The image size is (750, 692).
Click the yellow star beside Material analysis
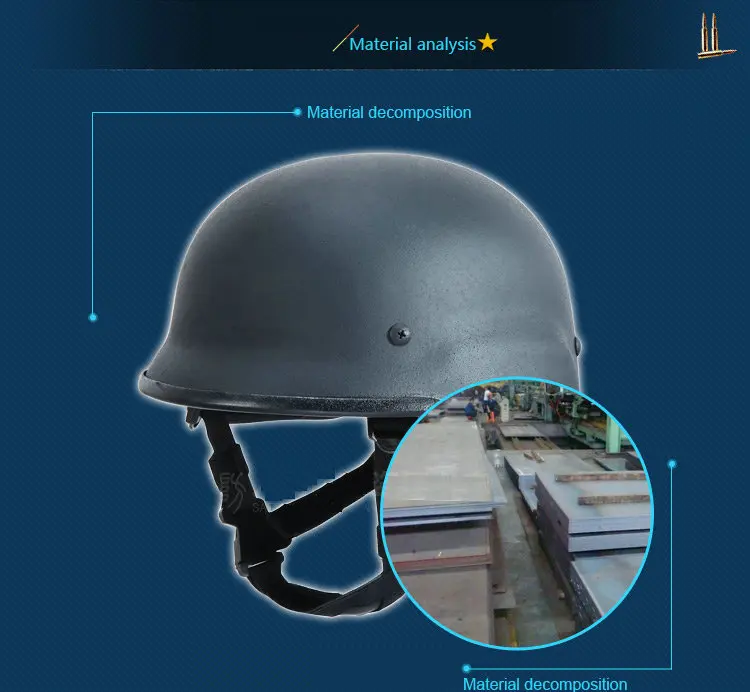pos(487,42)
